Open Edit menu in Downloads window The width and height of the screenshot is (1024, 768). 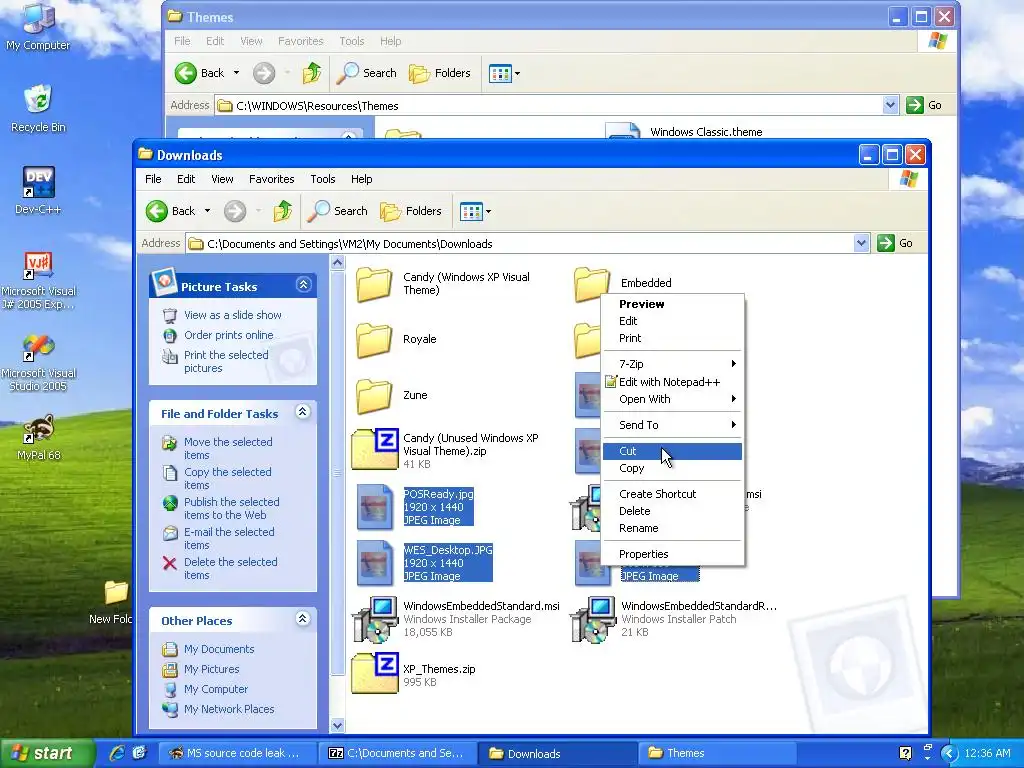185,179
